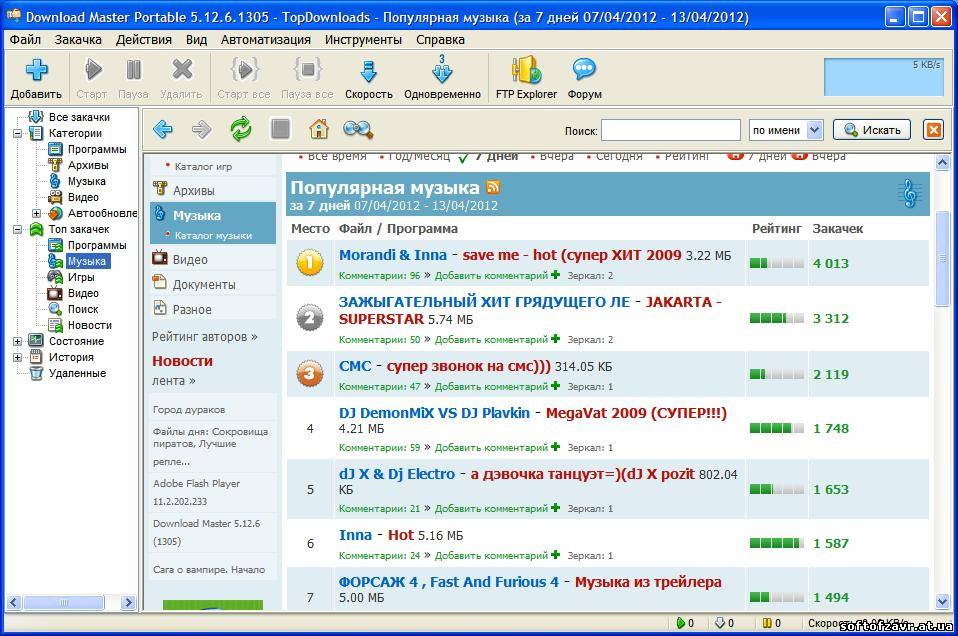Viewport: 958px width, 636px height.
Task: Open the Morandi & Inna save me link
Action: coord(510,255)
